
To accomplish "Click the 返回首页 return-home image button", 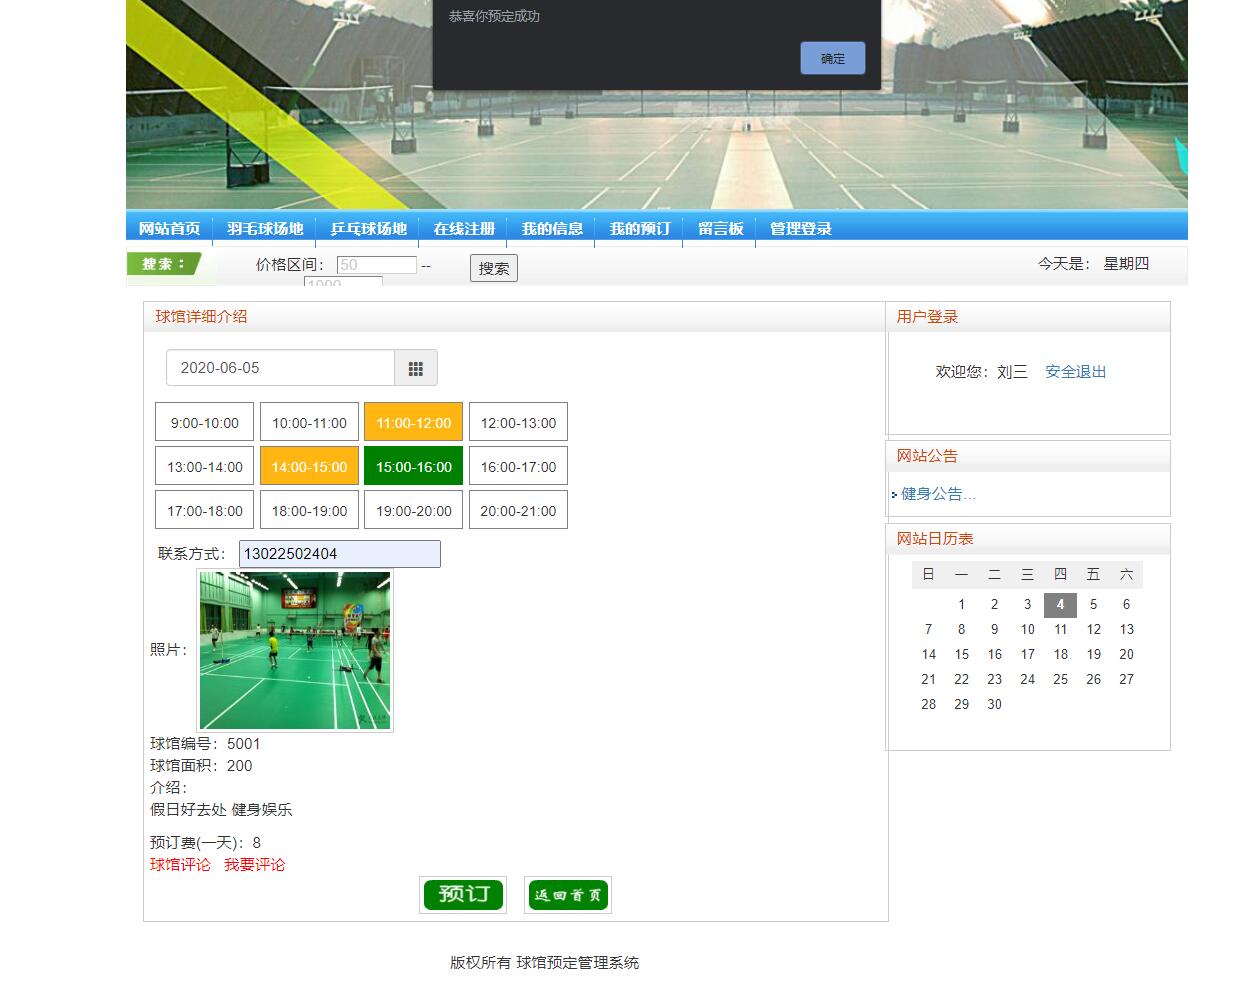I will [x=567, y=894].
